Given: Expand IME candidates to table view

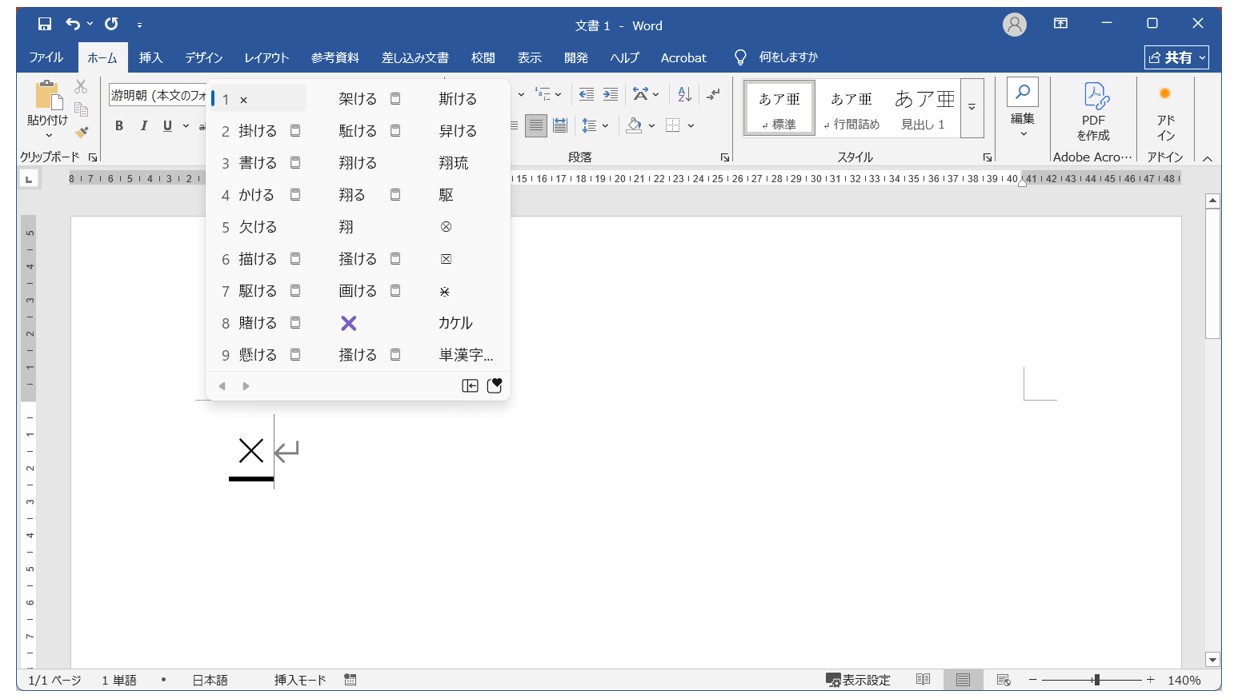Looking at the screenshot, I should (x=469, y=386).
